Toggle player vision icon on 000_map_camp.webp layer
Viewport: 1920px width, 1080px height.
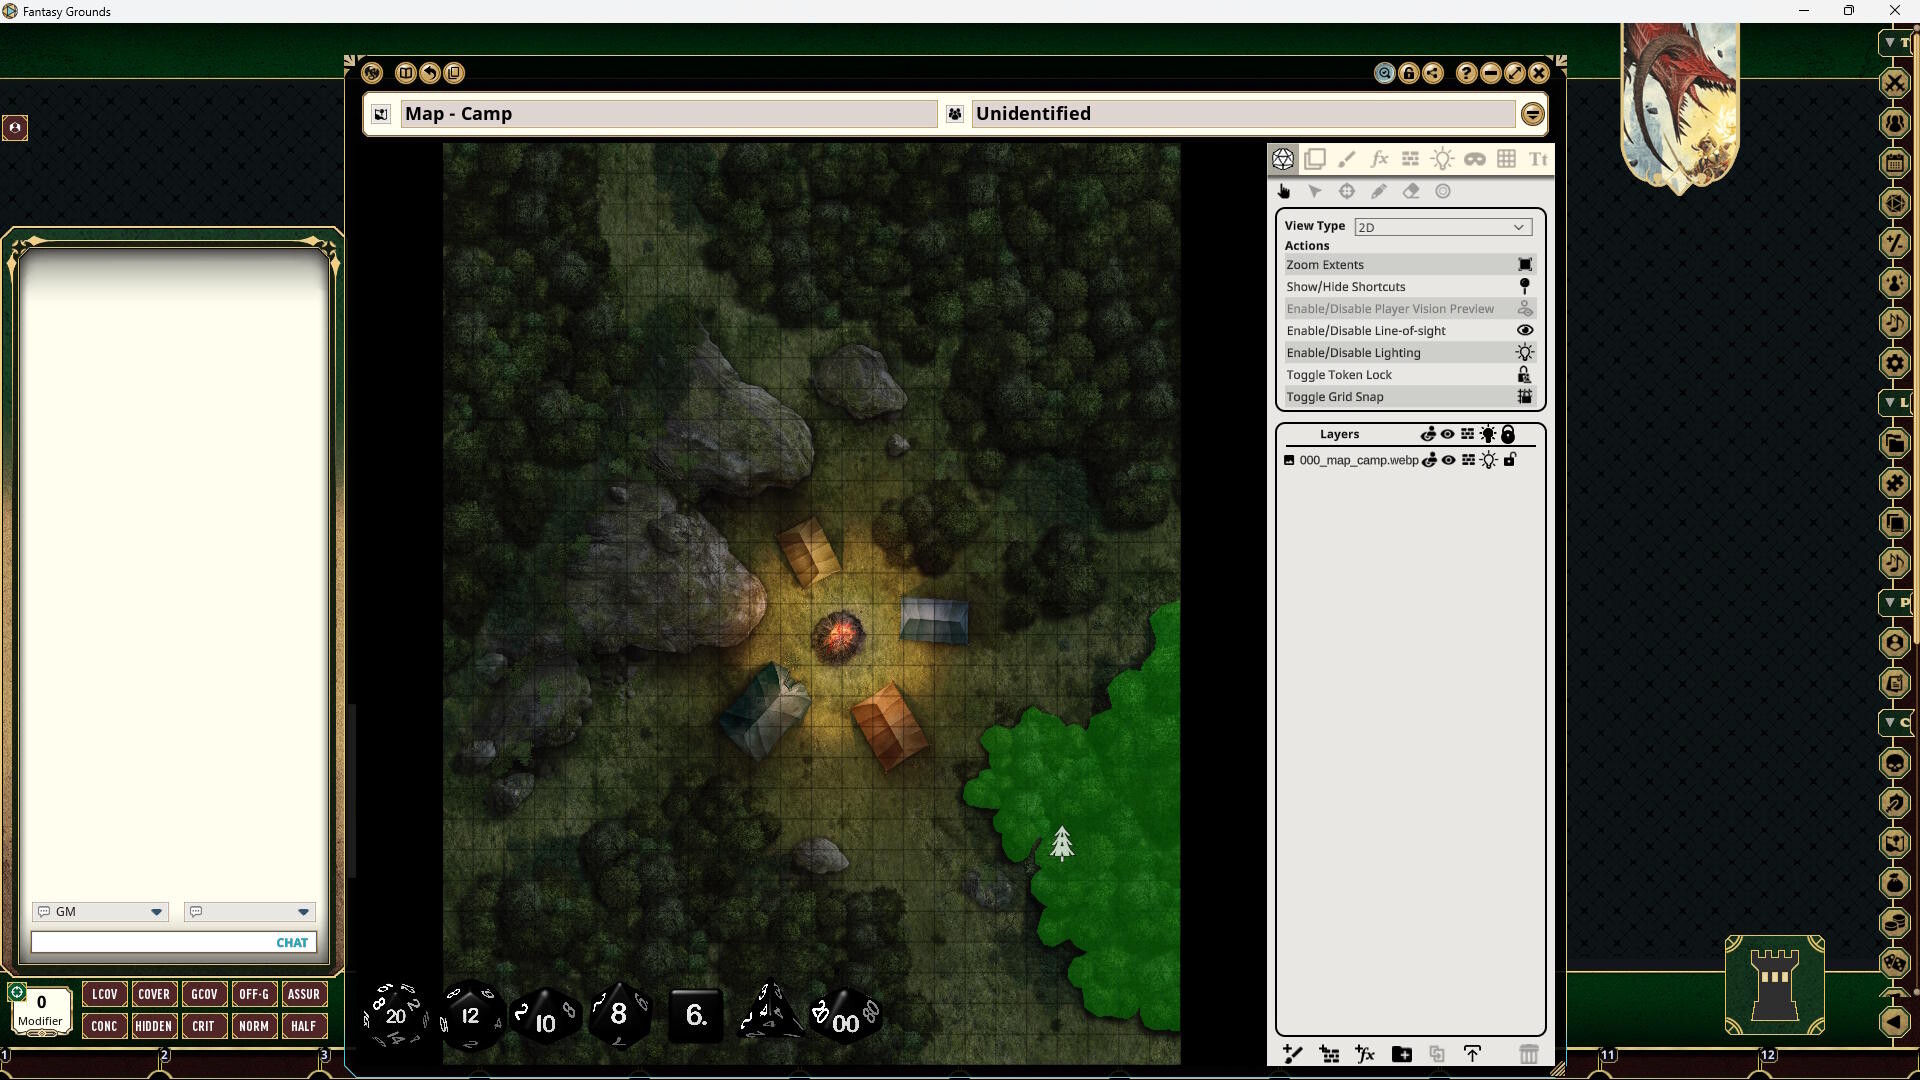(1430, 460)
